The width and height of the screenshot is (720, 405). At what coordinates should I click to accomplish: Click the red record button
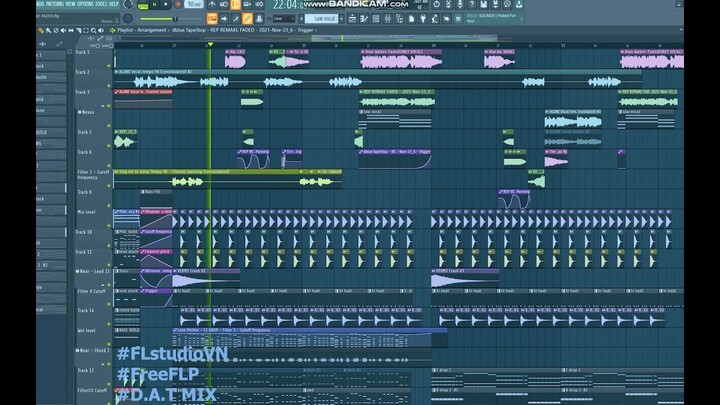(x=178, y=4)
